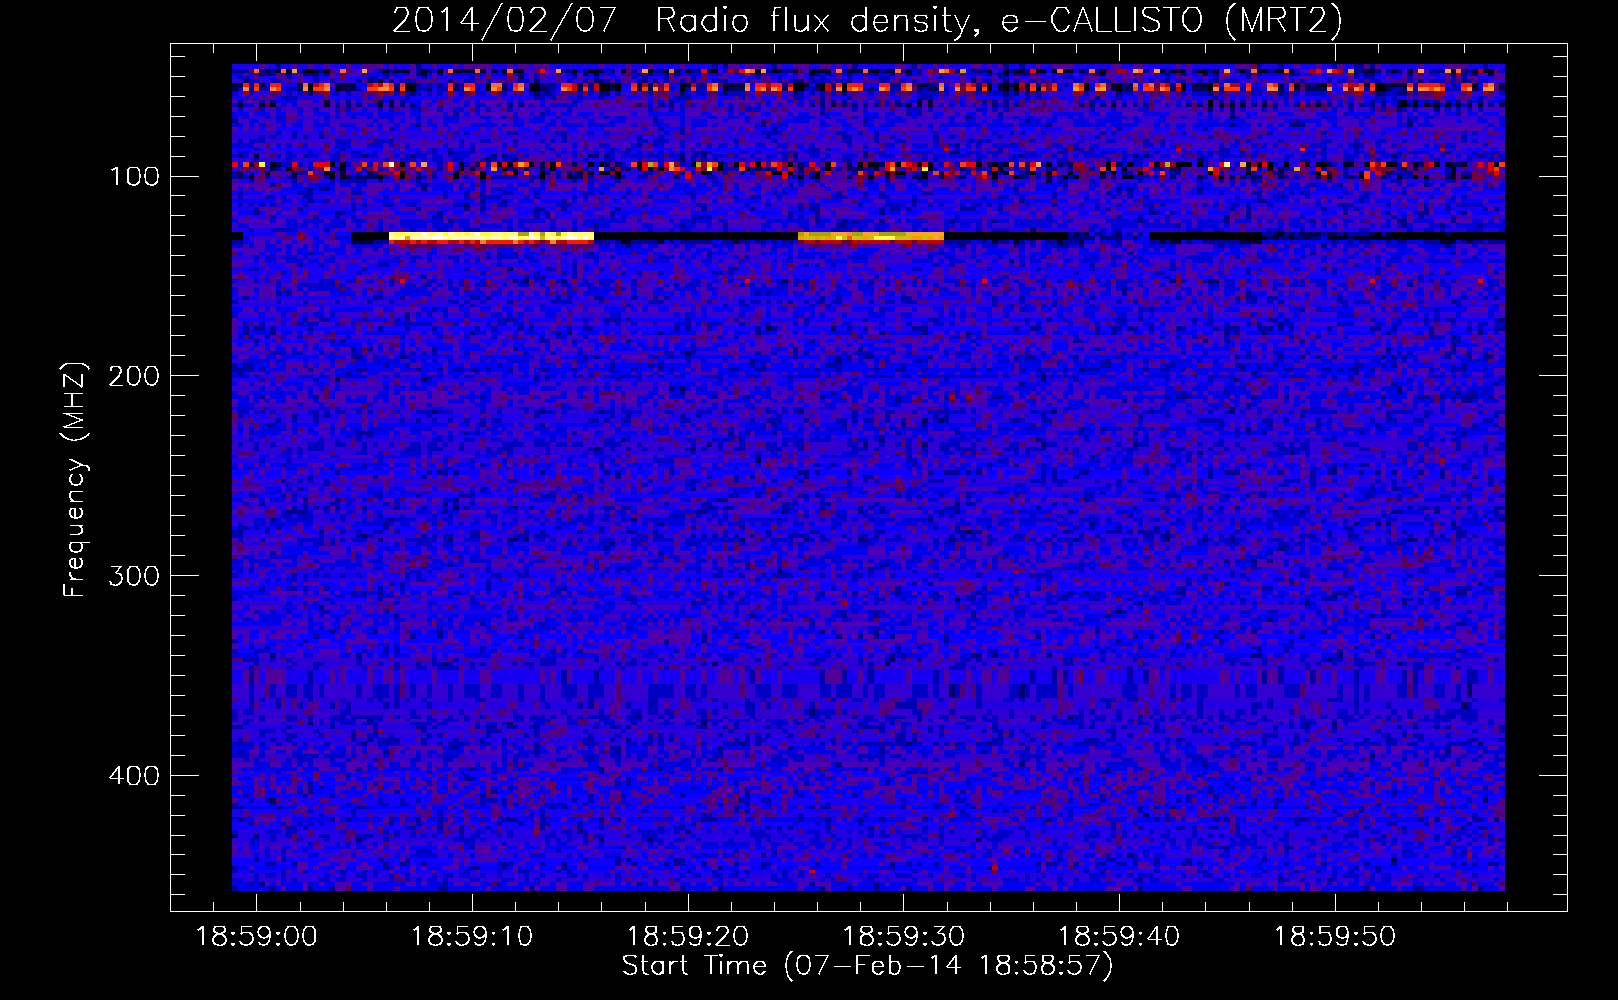Click the "18:59:30" time tick label
This screenshot has width=1618, height=1000.
[904, 937]
